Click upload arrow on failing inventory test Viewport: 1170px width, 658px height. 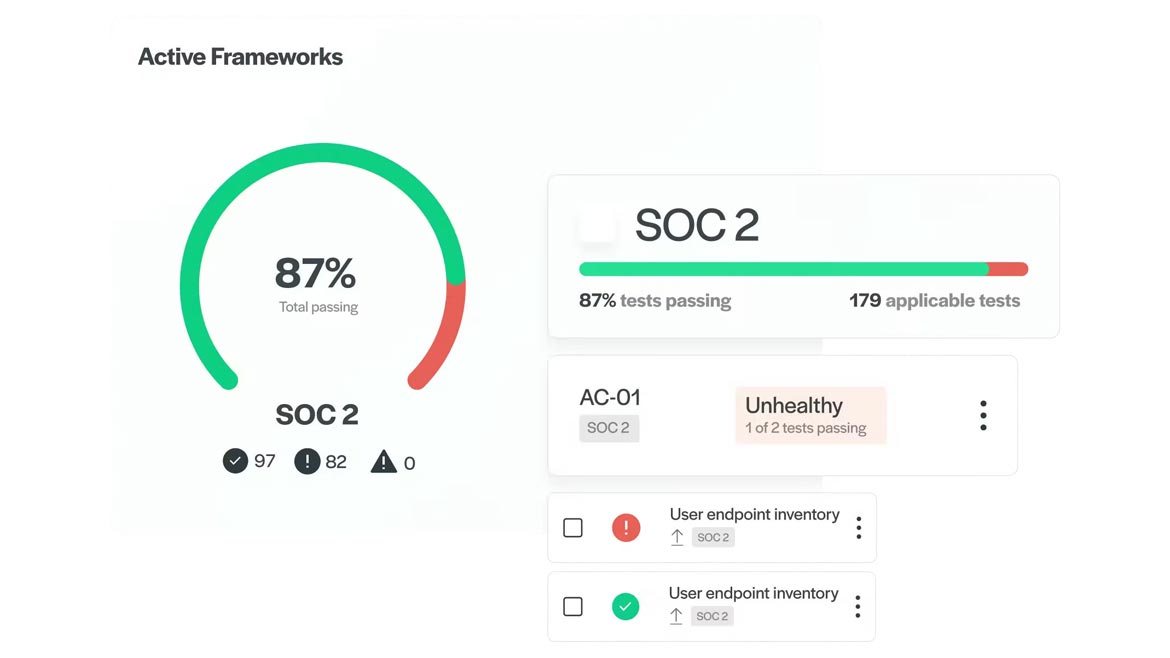coord(677,537)
